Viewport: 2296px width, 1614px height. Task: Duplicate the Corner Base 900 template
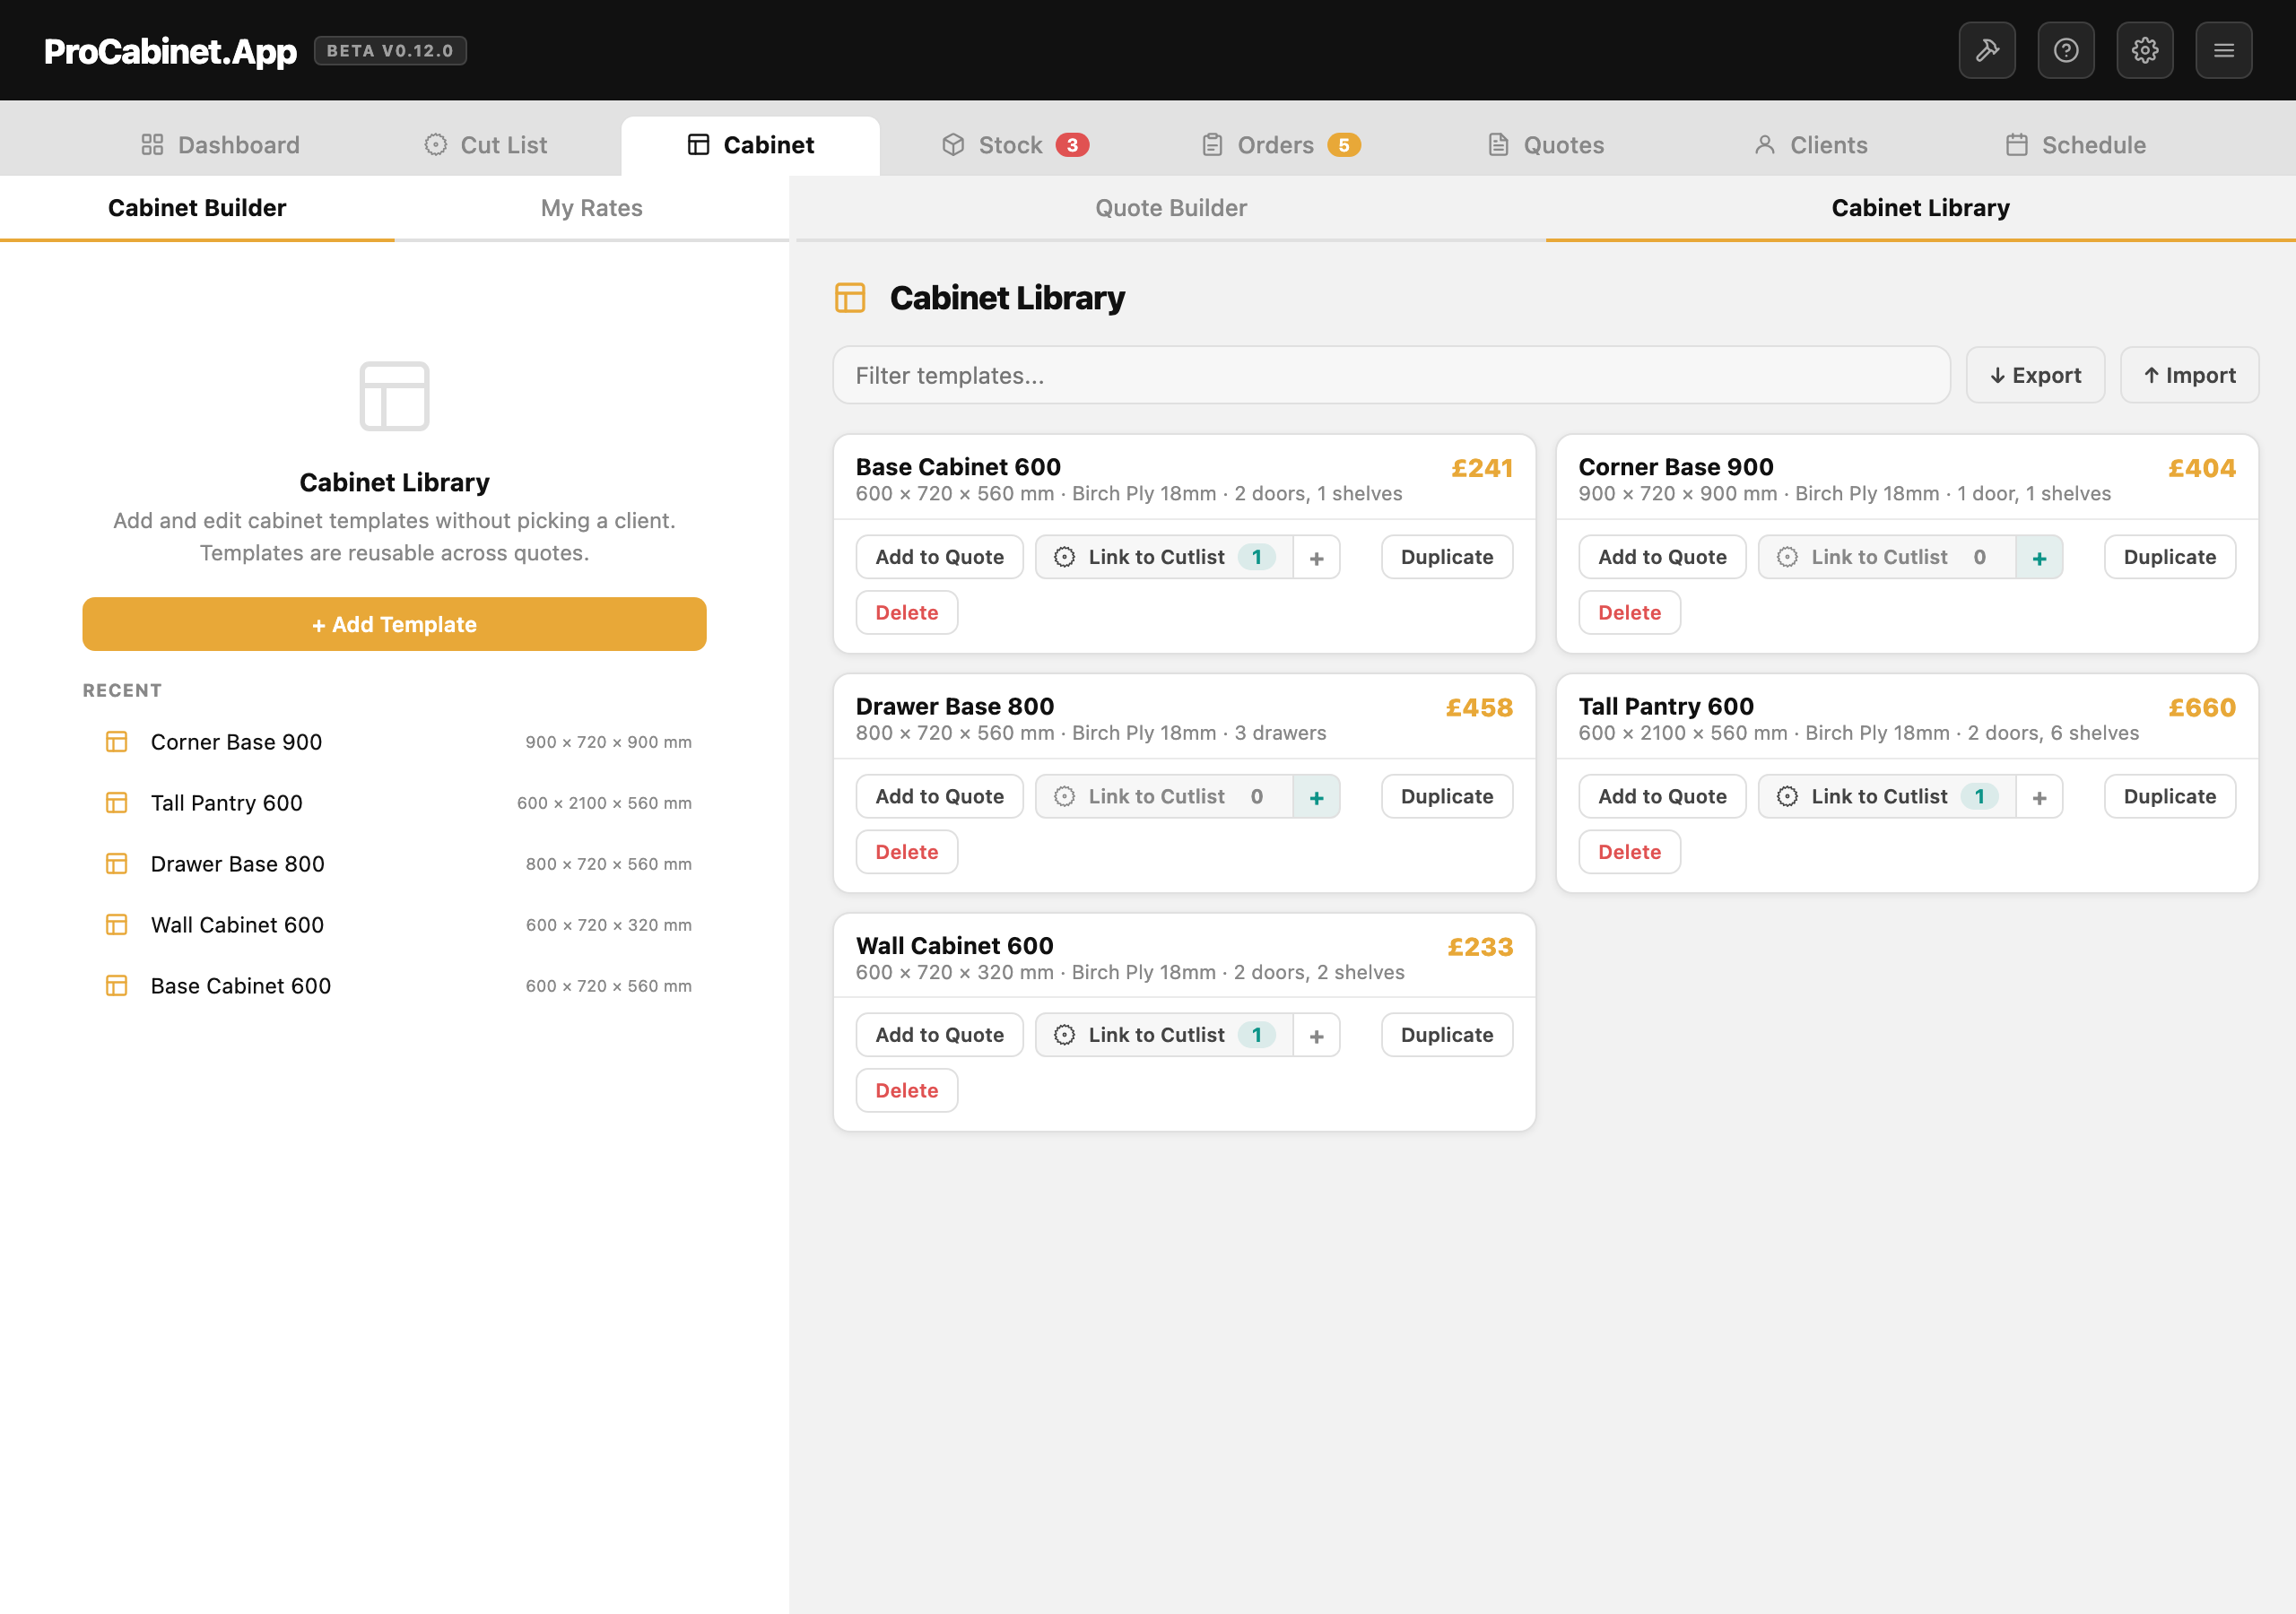(x=2170, y=557)
